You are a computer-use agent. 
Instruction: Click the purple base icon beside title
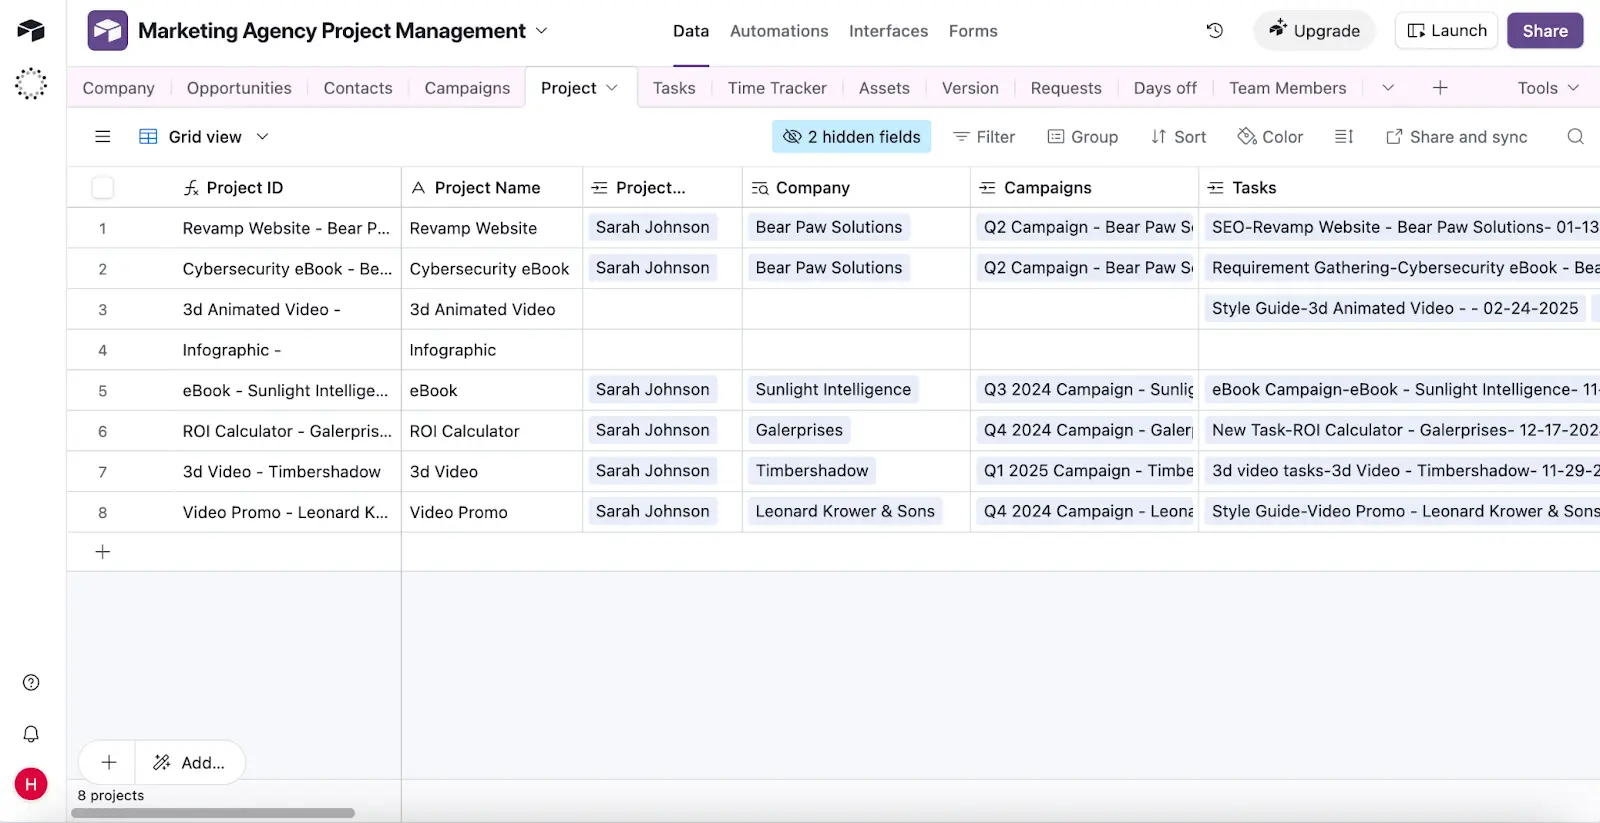[x=107, y=31]
